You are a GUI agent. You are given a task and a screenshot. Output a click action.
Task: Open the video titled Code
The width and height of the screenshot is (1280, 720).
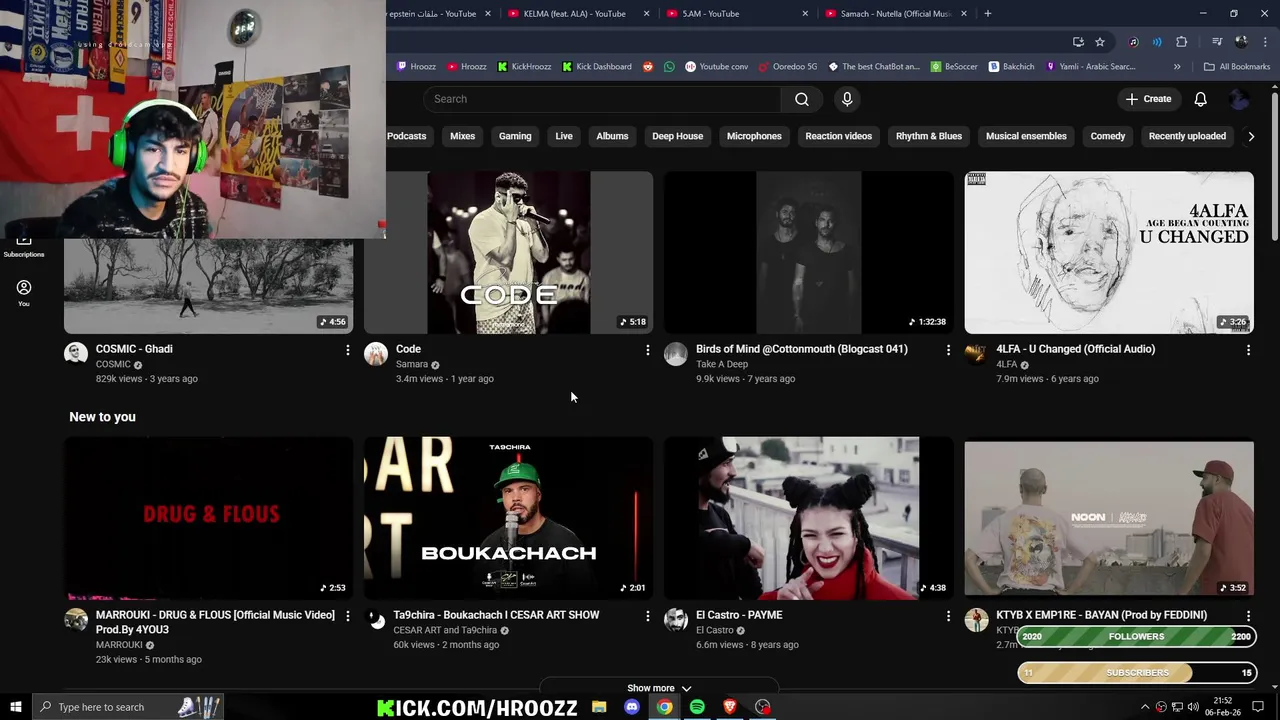pyautogui.click(x=408, y=349)
